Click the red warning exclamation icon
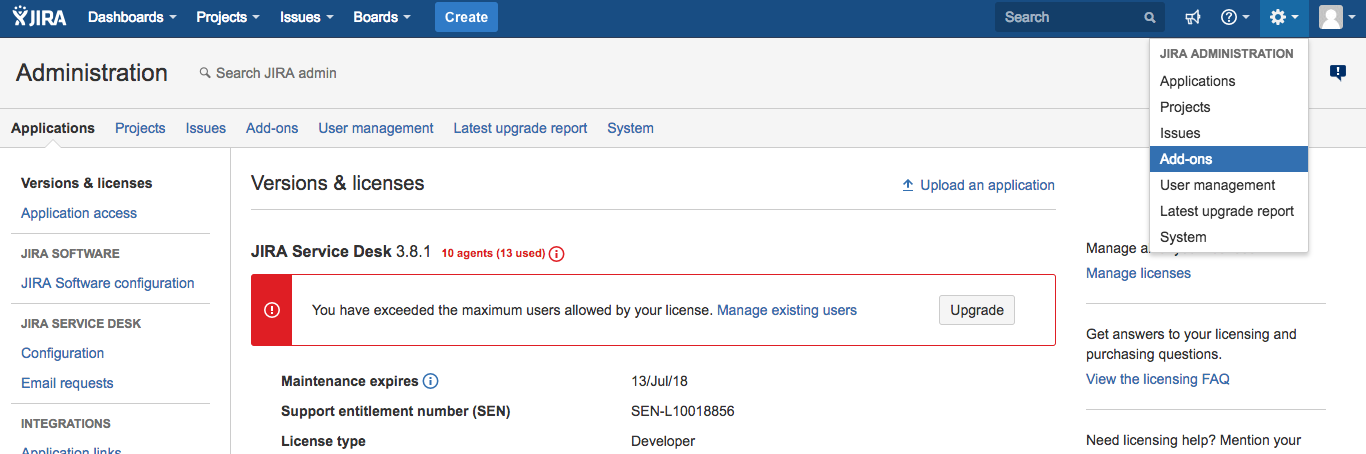Image resolution: width=1366 pixels, height=454 pixels. pyautogui.click(x=271, y=310)
